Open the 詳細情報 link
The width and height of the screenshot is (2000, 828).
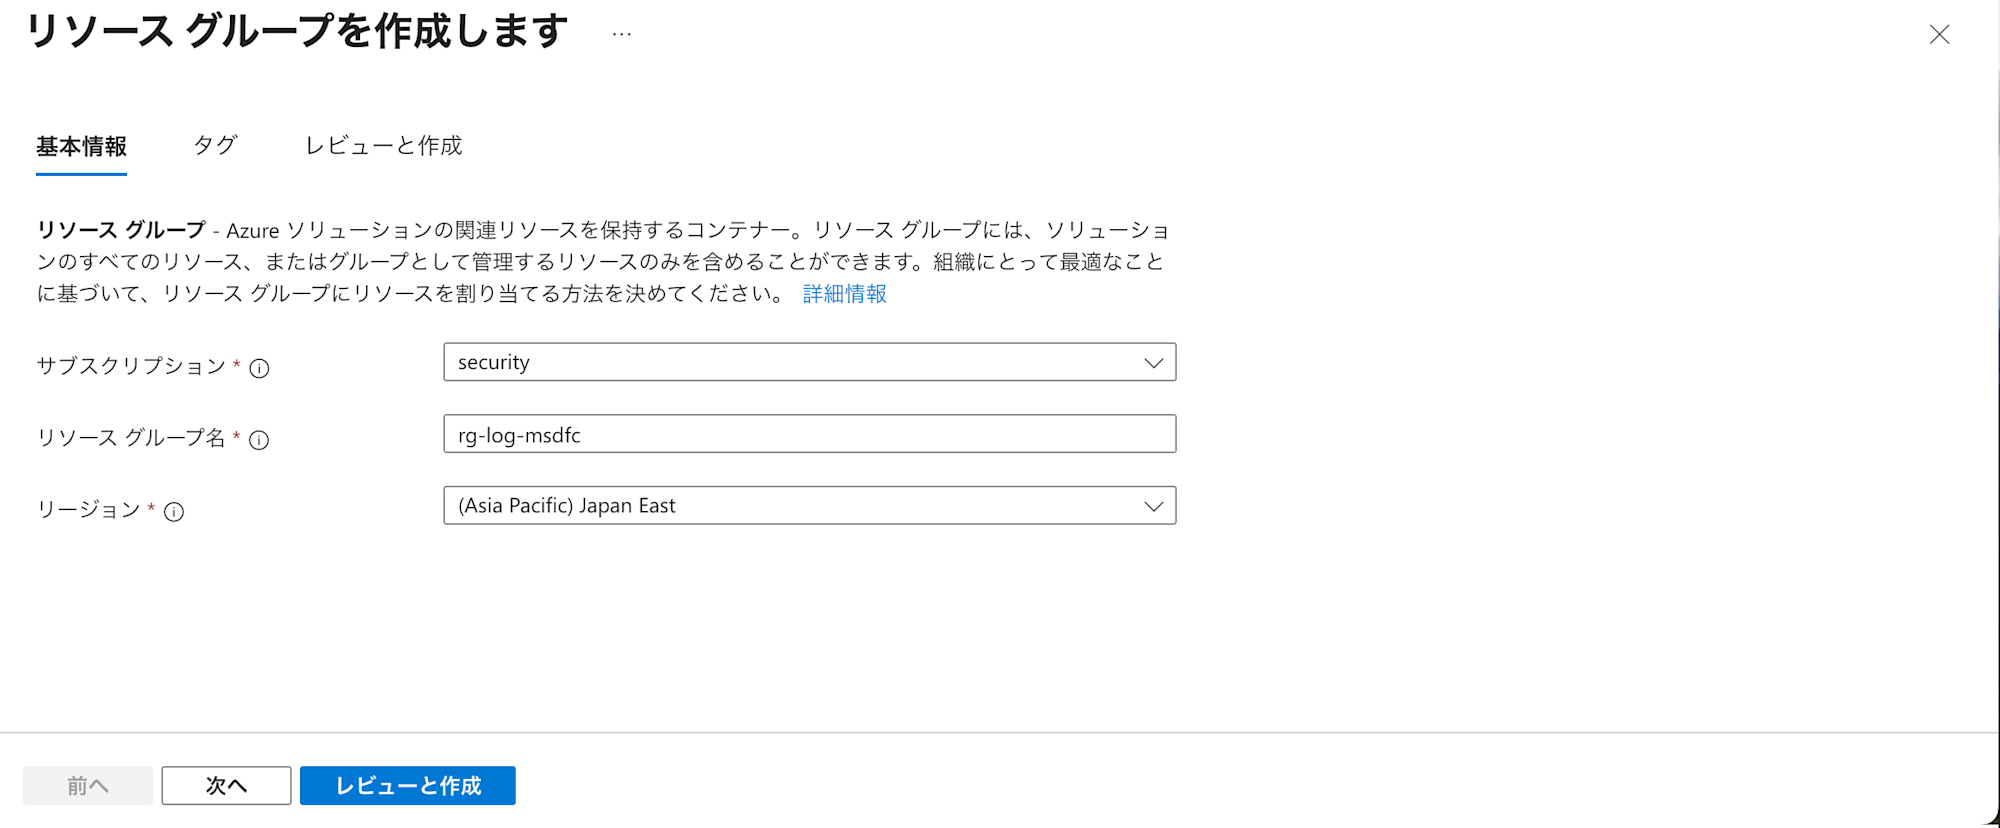coord(845,294)
